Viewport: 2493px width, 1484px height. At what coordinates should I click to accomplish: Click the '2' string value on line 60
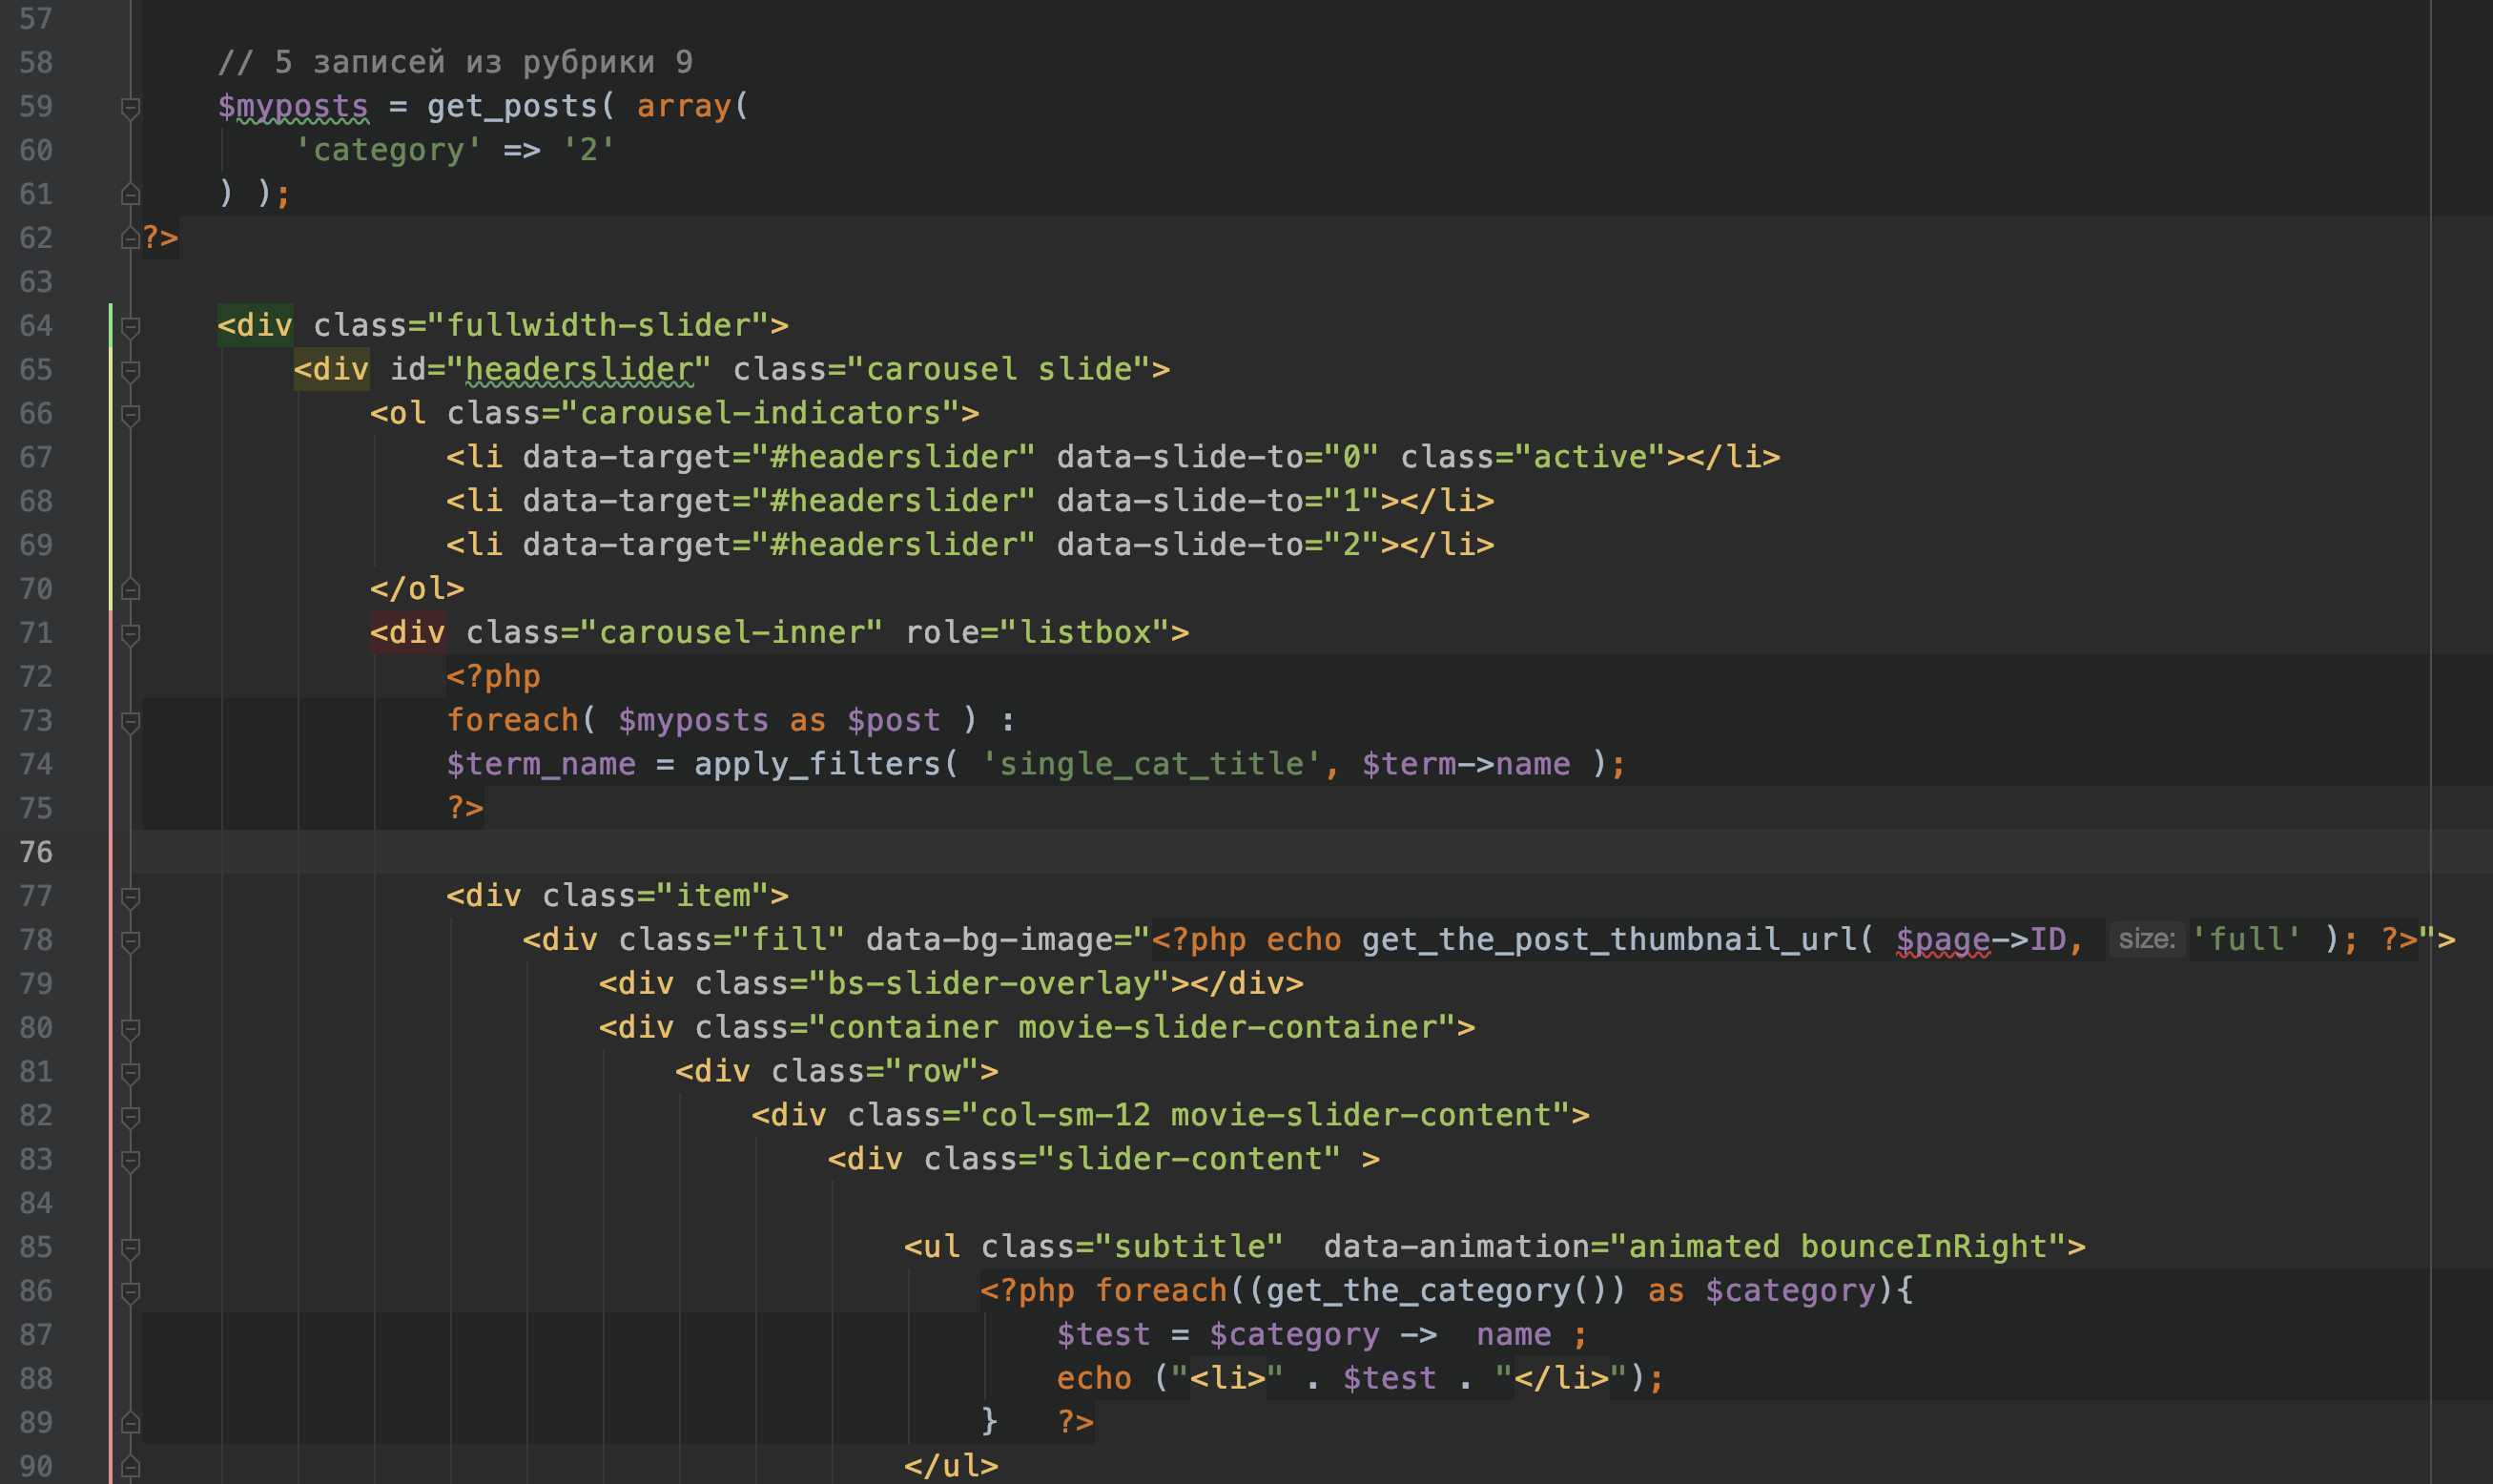tap(588, 150)
